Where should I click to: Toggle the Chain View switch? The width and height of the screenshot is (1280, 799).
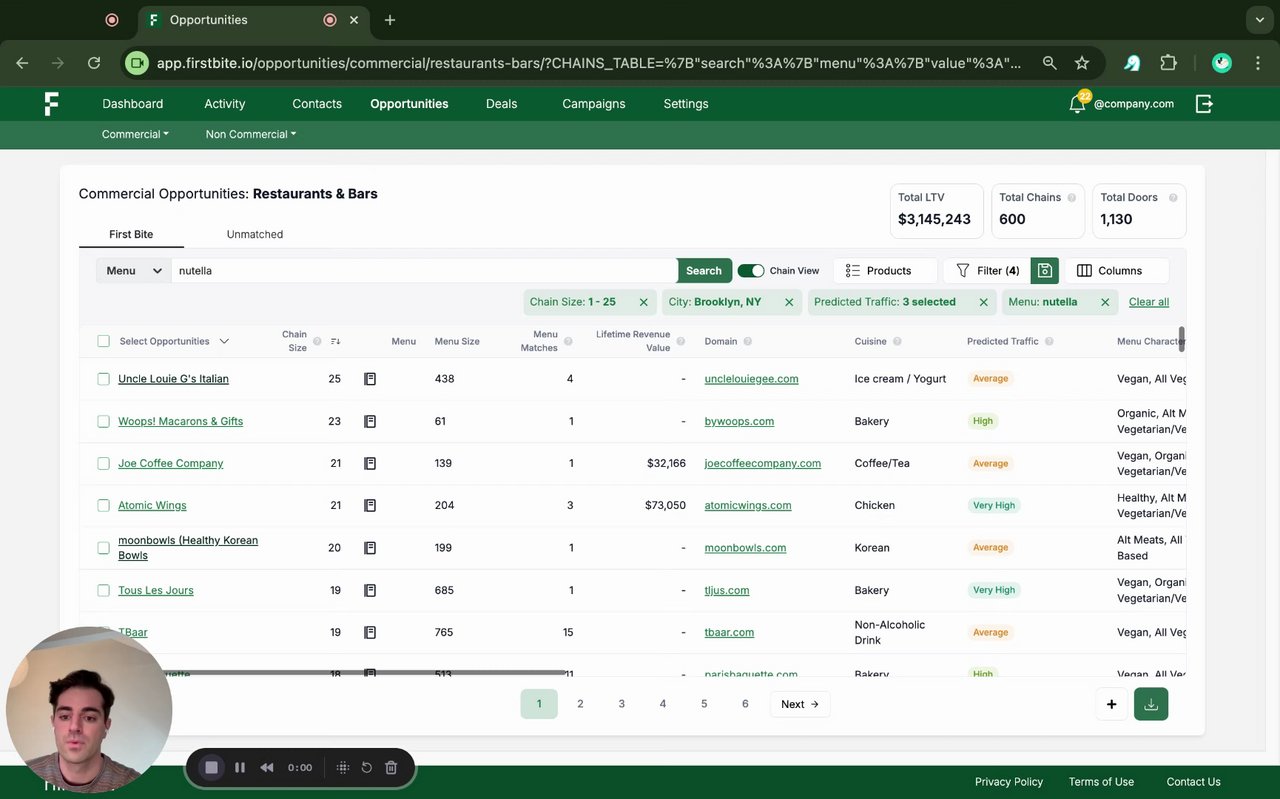coord(751,271)
